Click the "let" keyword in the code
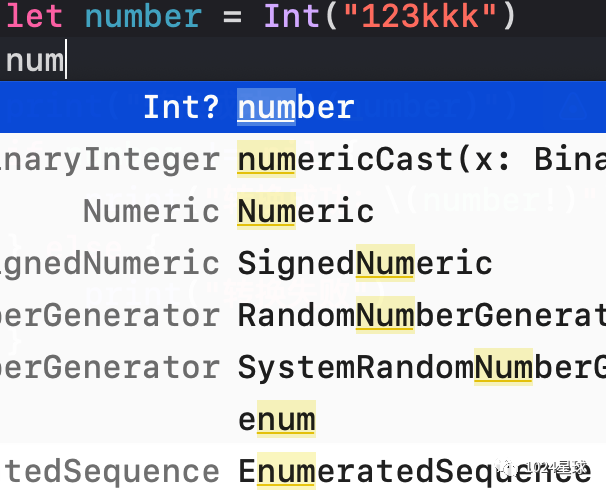 pyautogui.click(x=34, y=17)
